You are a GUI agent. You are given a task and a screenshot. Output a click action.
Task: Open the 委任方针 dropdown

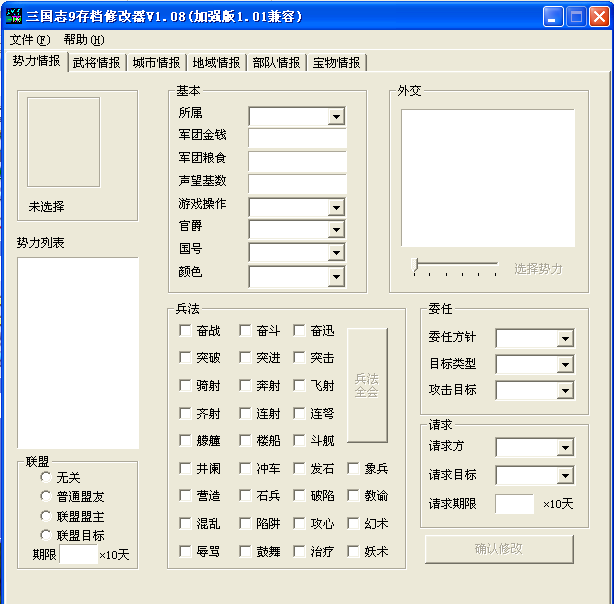click(x=565, y=338)
